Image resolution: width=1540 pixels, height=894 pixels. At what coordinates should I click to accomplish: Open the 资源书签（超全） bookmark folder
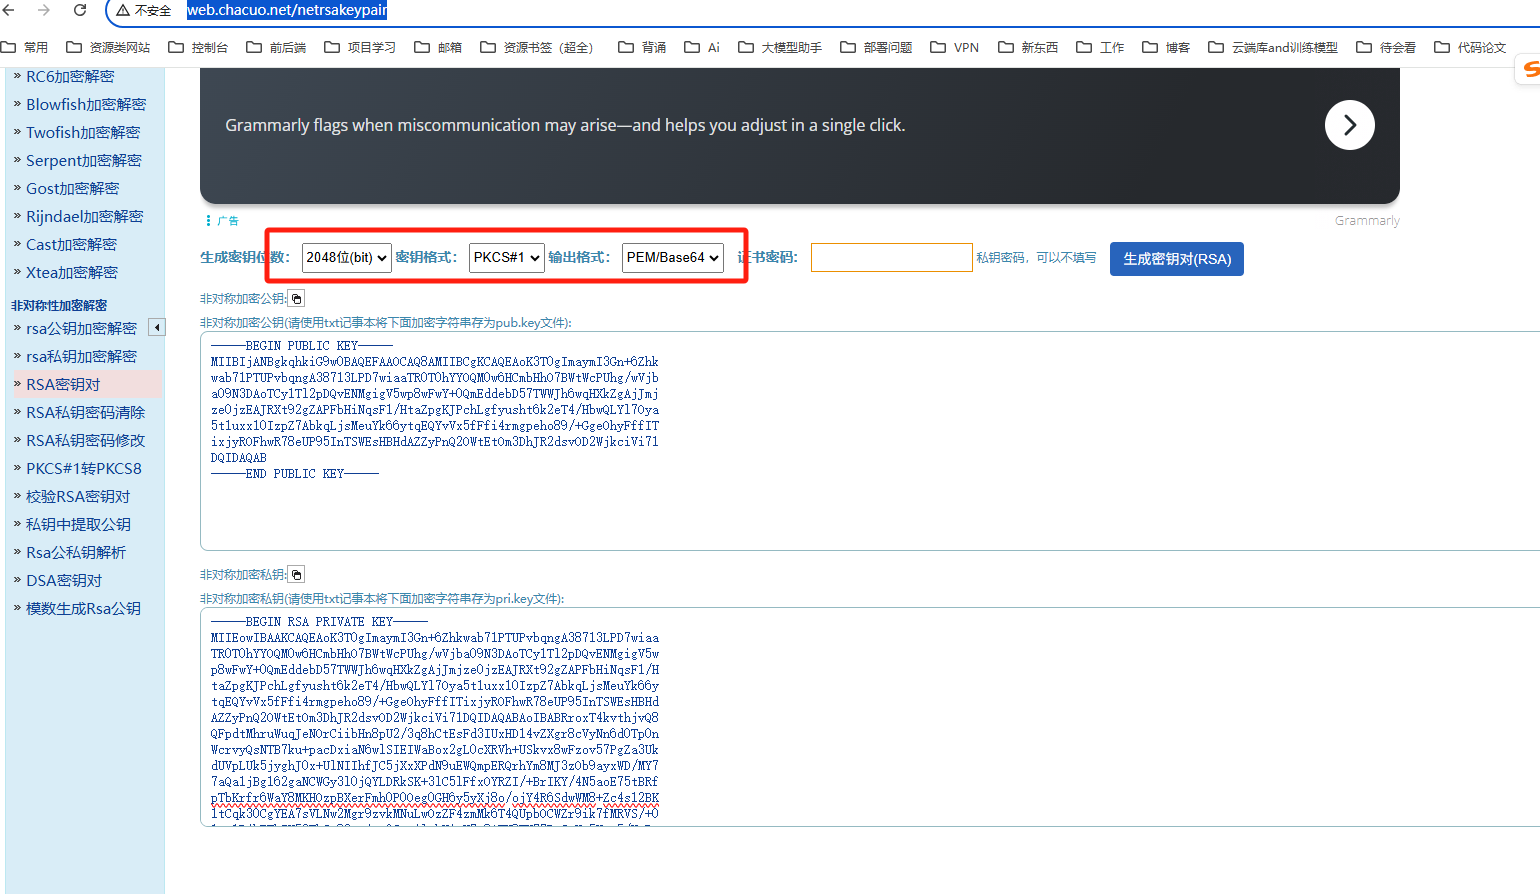point(537,47)
